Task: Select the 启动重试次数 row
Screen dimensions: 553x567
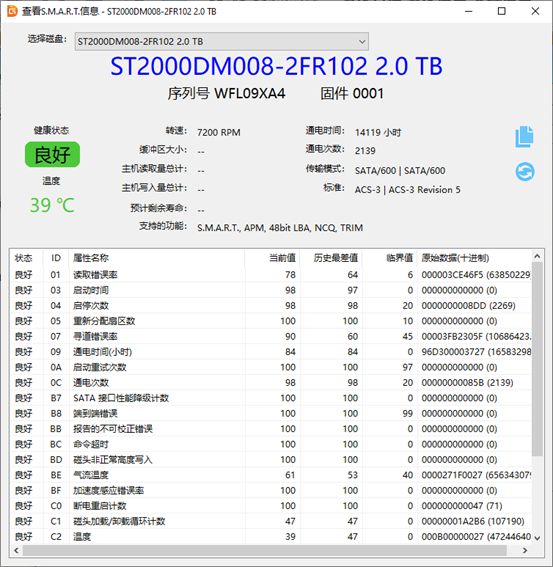Action: coord(271,367)
